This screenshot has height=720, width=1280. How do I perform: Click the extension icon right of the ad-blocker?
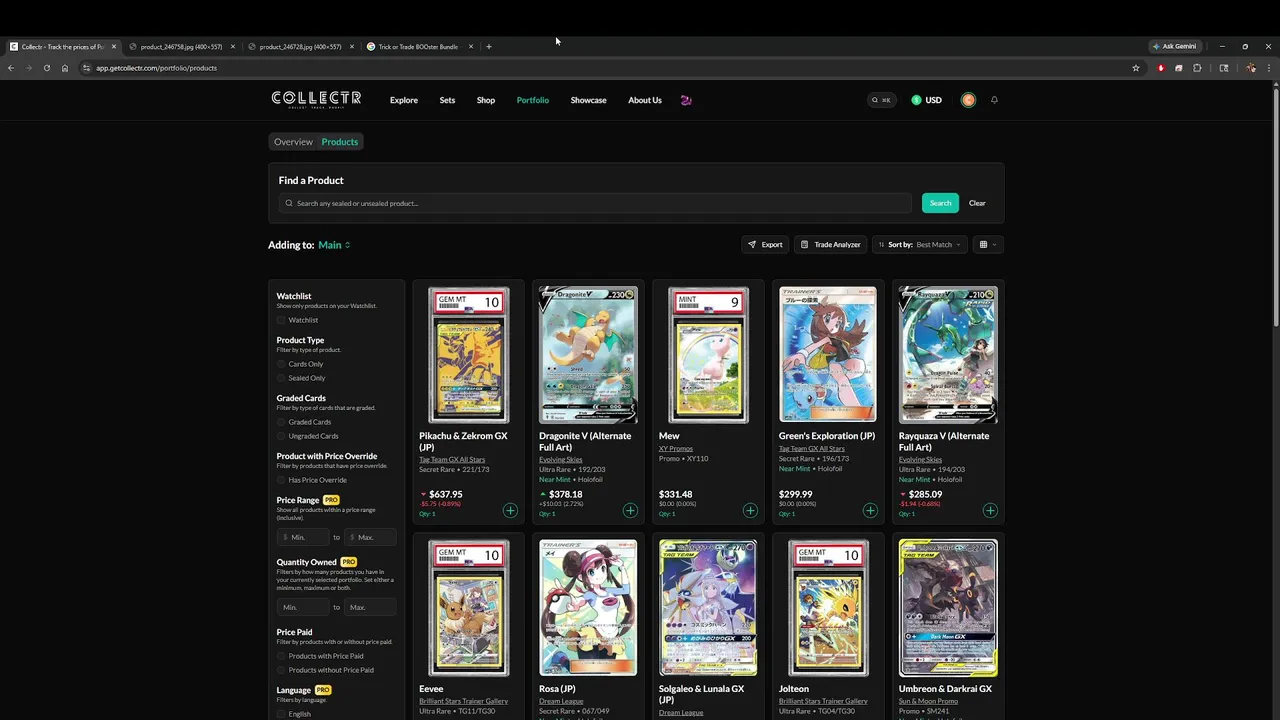point(1179,68)
